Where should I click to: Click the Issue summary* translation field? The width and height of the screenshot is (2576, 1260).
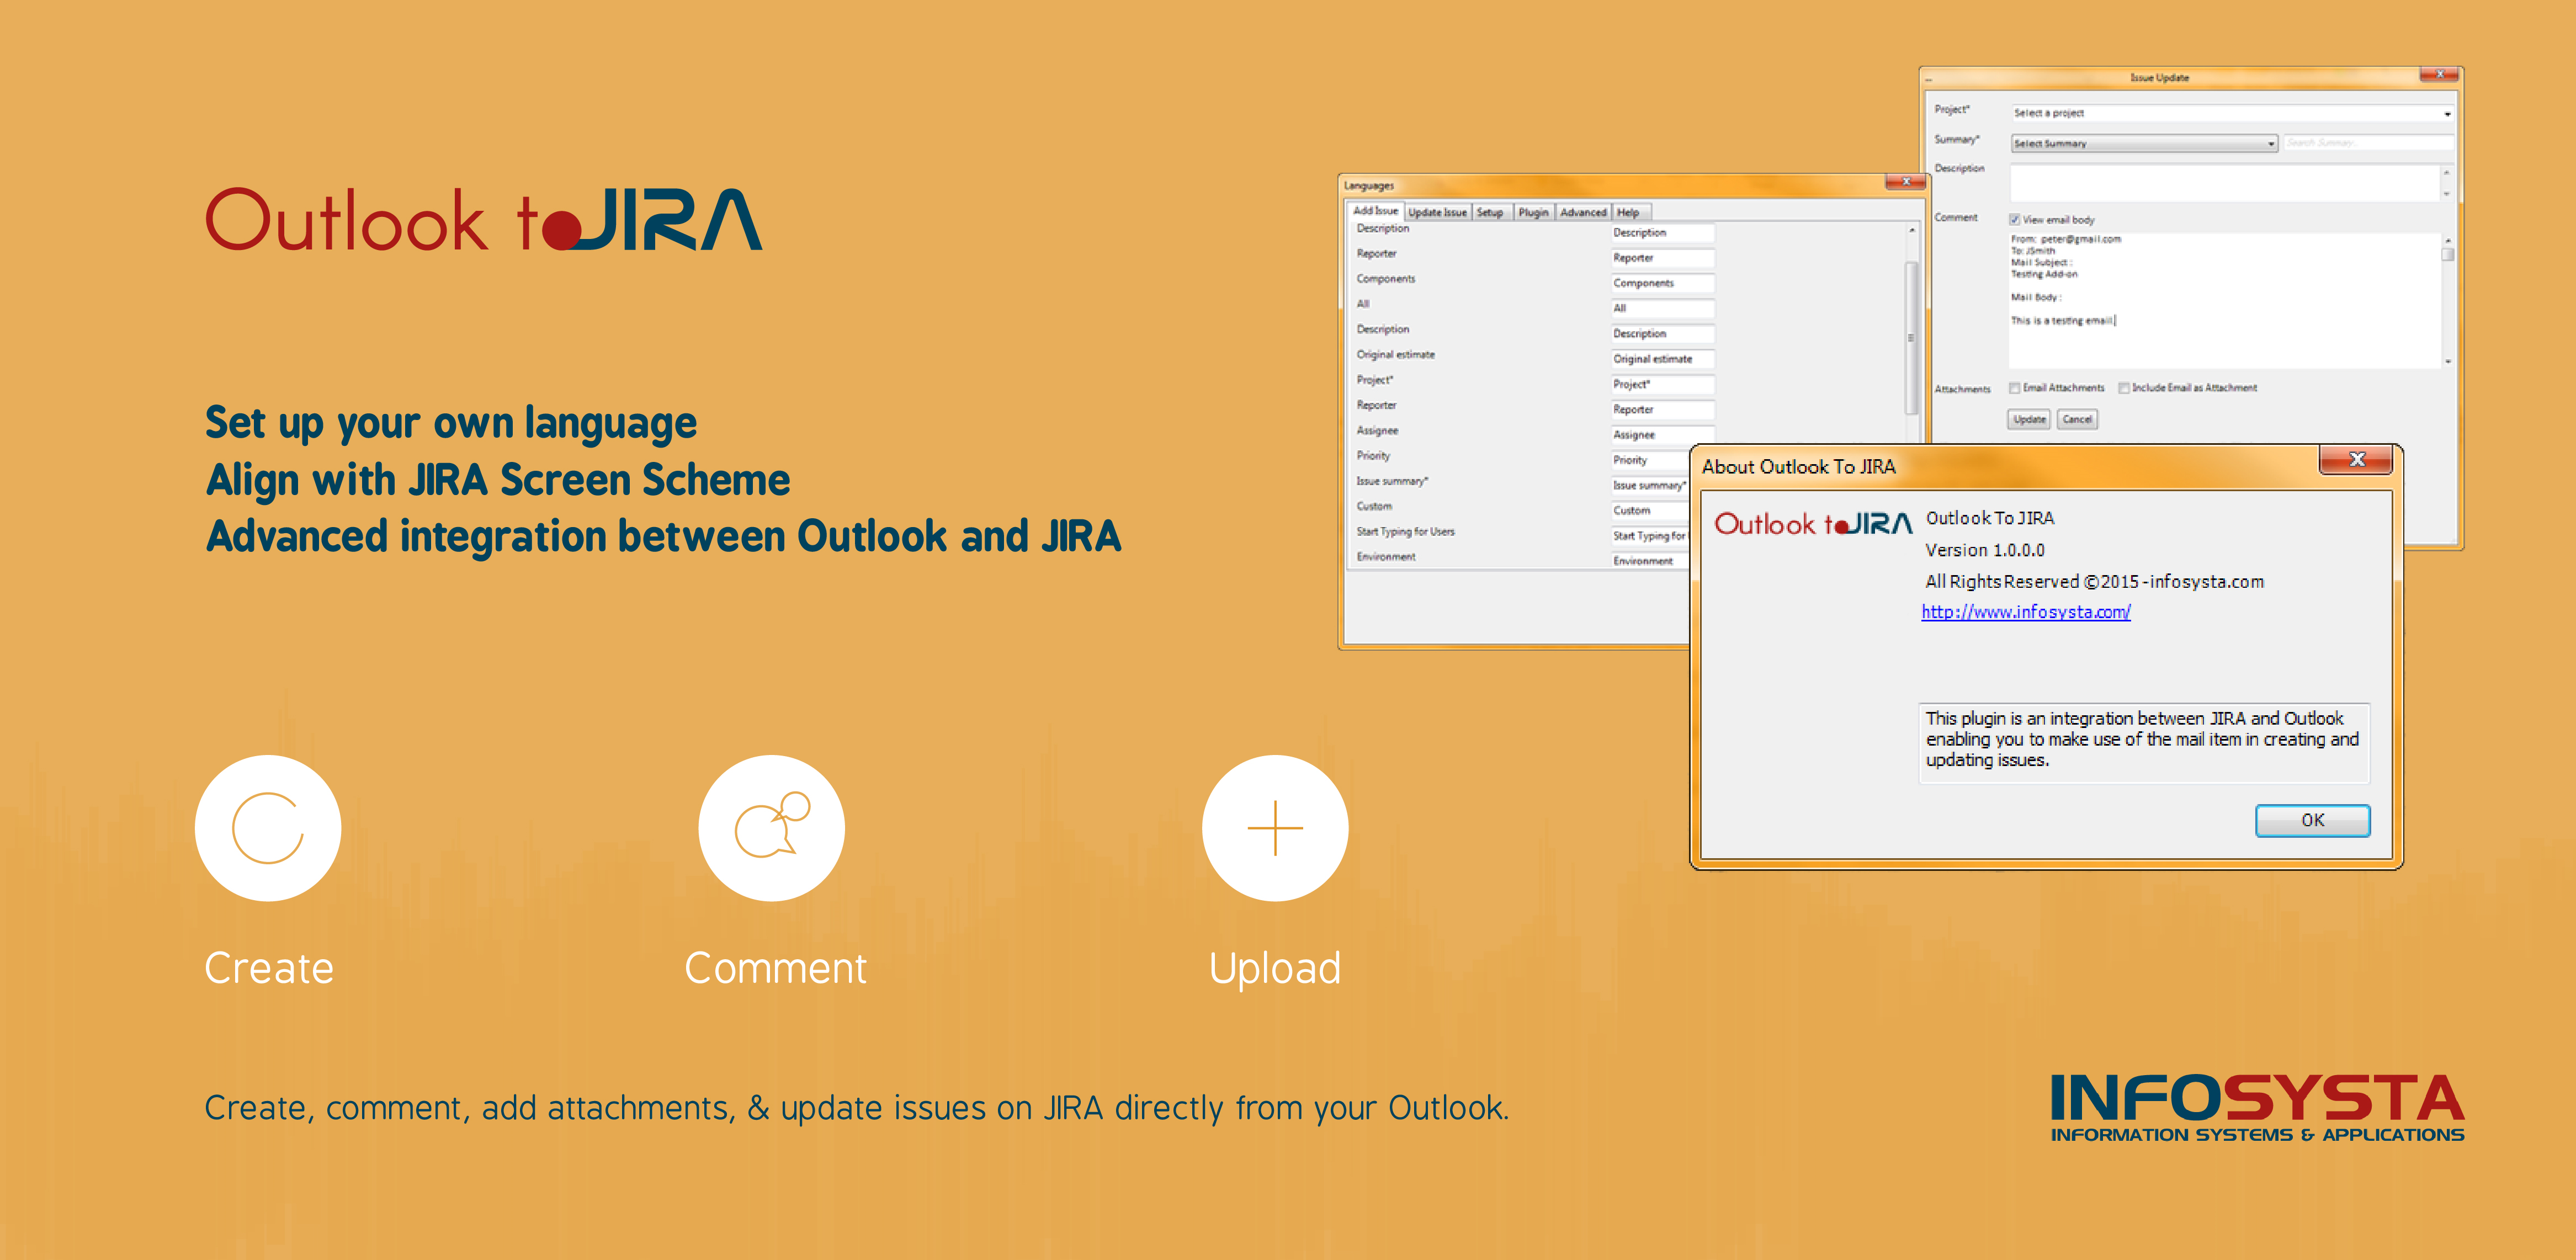click(x=1650, y=485)
